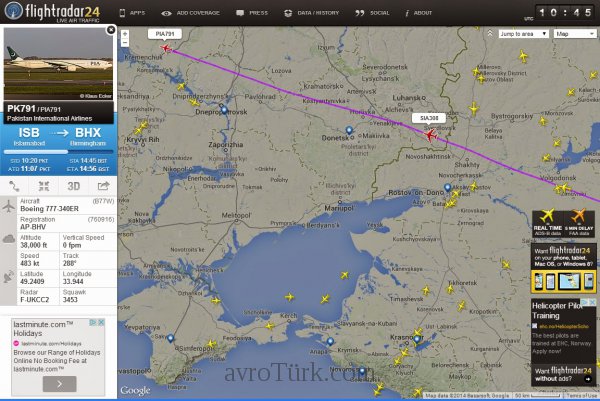Open the Social menu

tap(372, 13)
